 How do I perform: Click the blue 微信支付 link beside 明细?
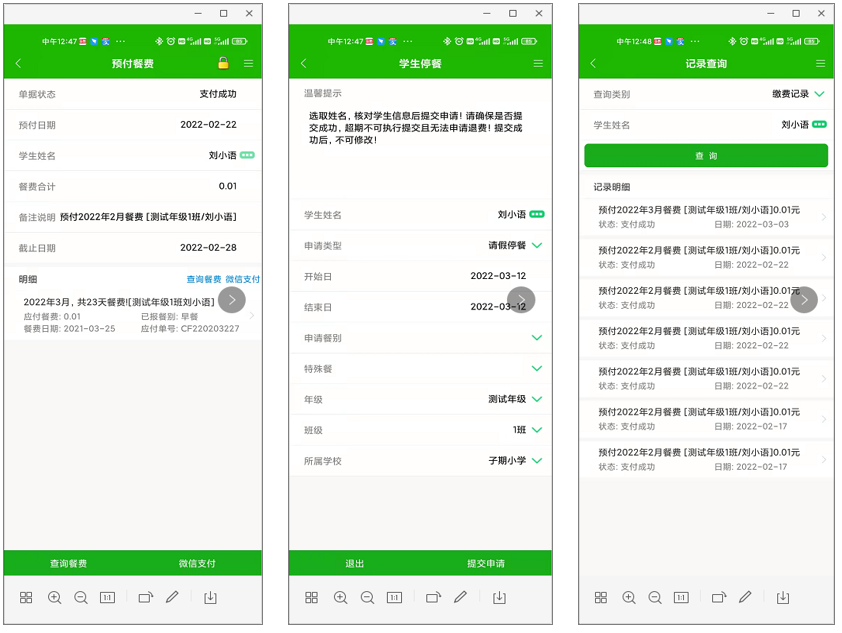[x=242, y=279]
